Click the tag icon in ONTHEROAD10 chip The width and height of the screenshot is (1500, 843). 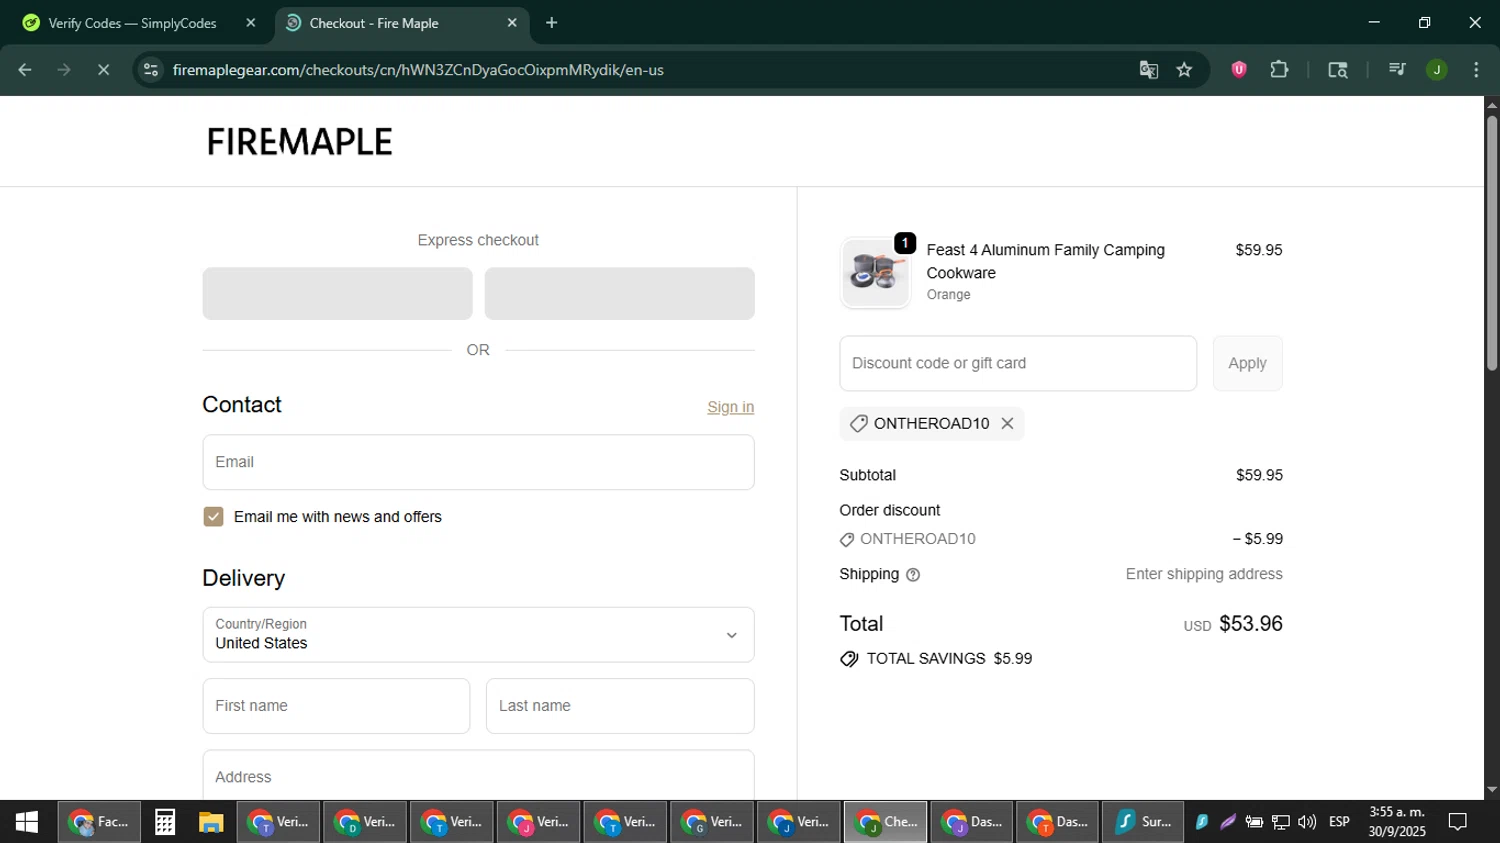858,424
